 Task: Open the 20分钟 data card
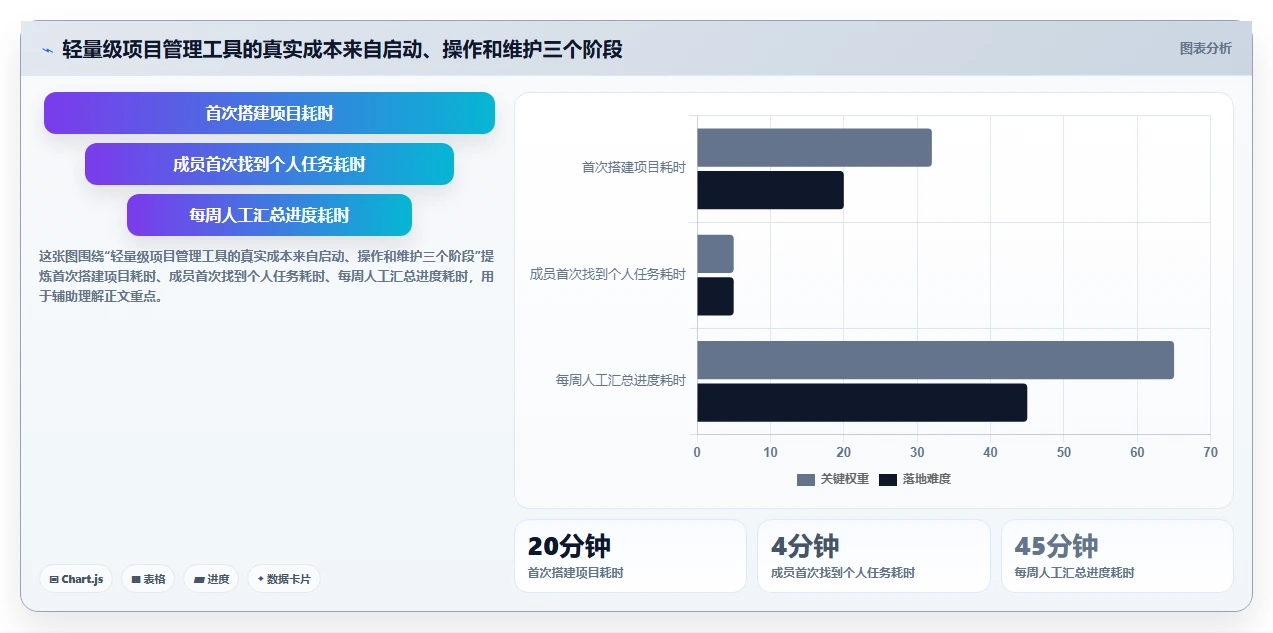coord(630,556)
